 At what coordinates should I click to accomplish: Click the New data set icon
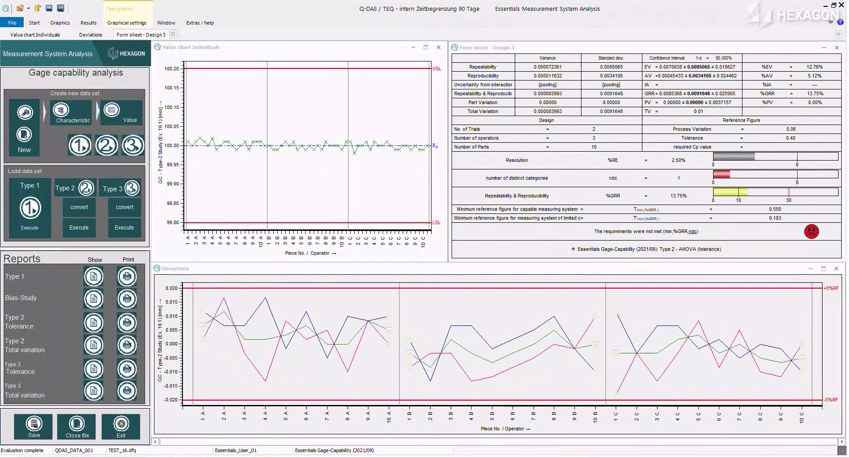tap(24, 134)
